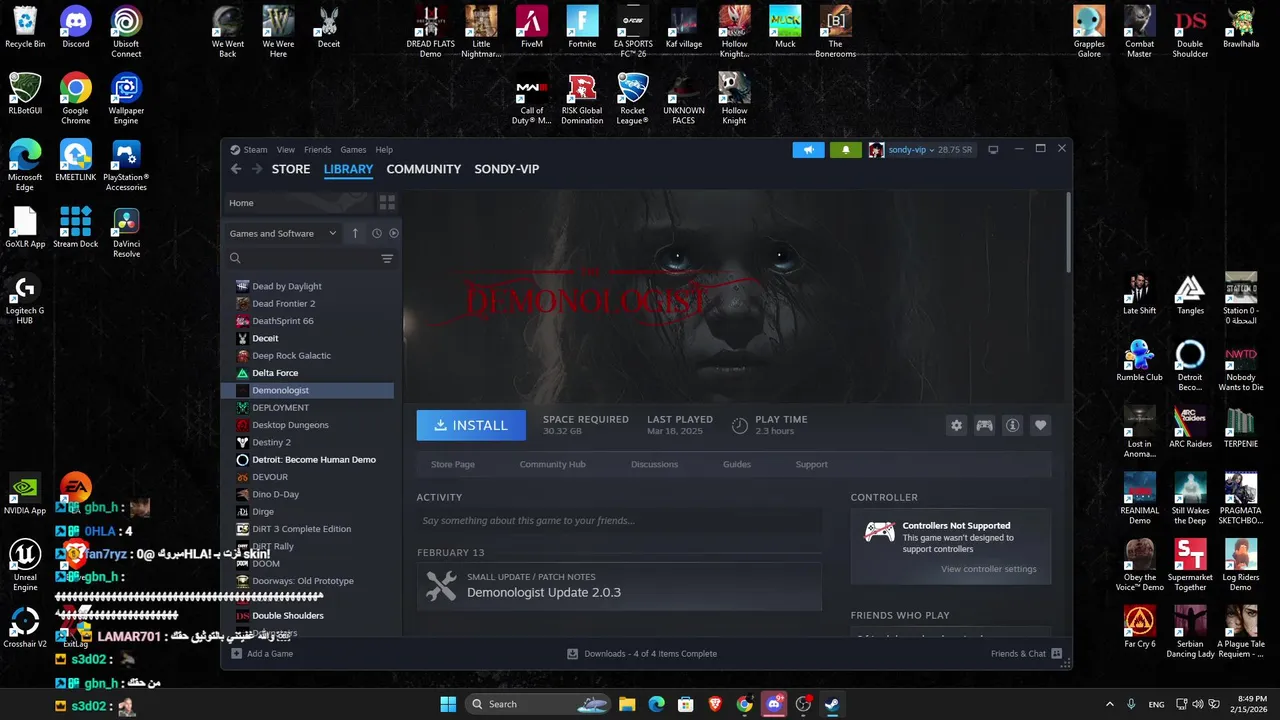Open File Explorer from taskbar

pos(627,704)
